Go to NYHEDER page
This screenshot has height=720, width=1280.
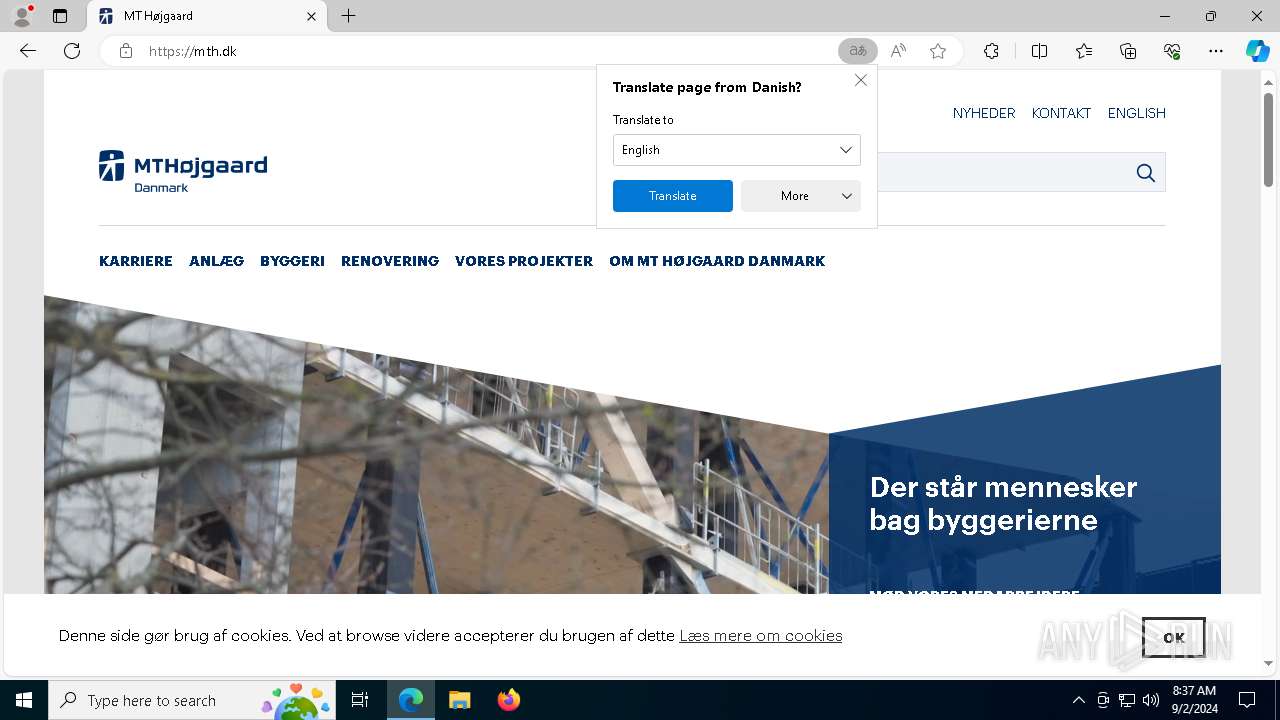pyautogui.click(x=983, y=113)
